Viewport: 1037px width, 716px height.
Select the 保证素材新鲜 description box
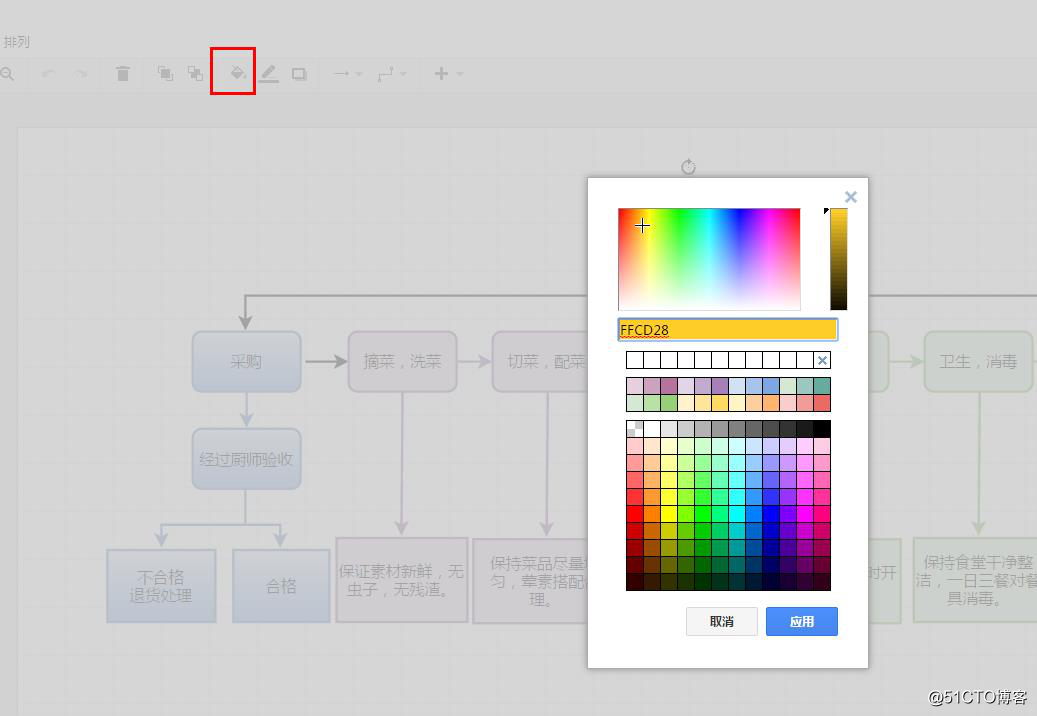point(402,580)
